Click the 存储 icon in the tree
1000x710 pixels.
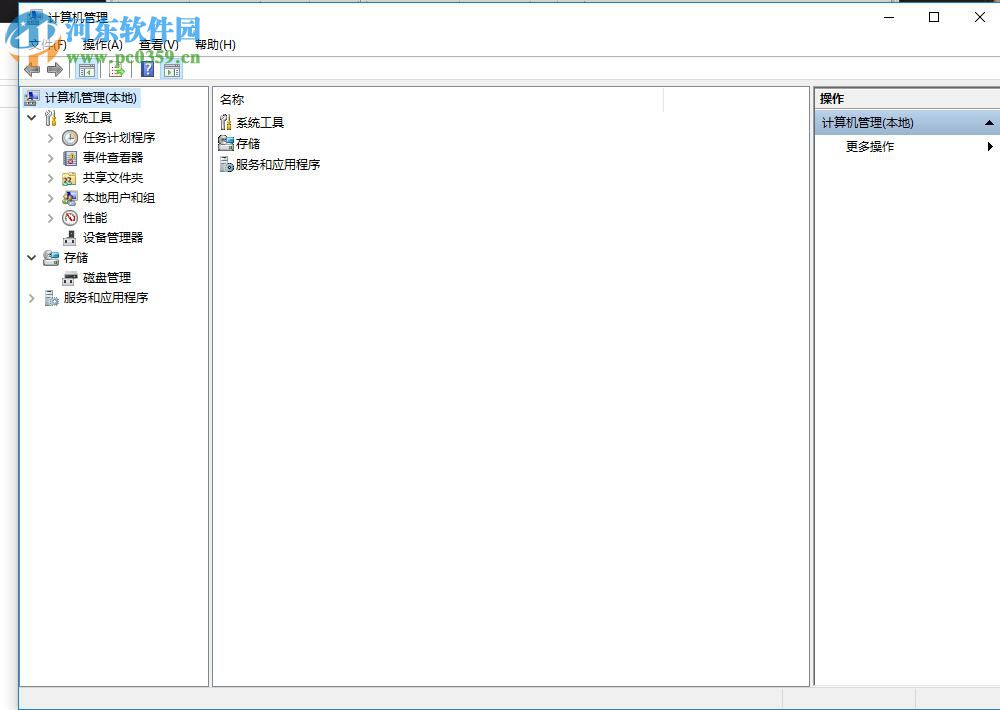coord(51,258)
